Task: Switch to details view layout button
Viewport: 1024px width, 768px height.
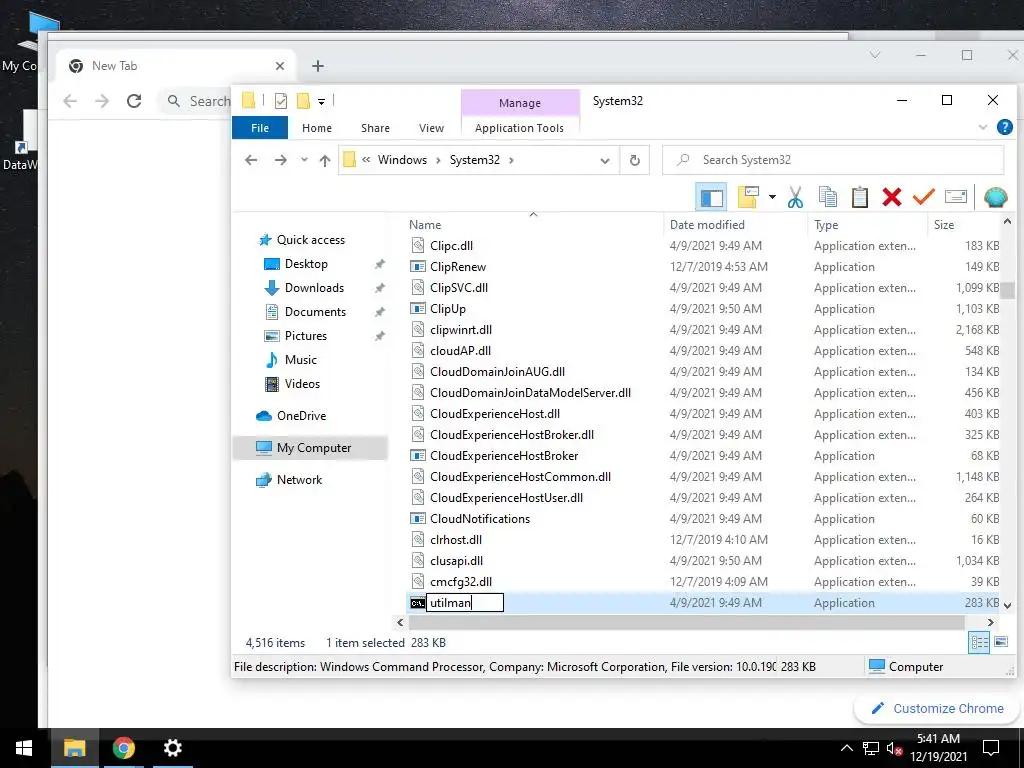Action: pos(980,643)
